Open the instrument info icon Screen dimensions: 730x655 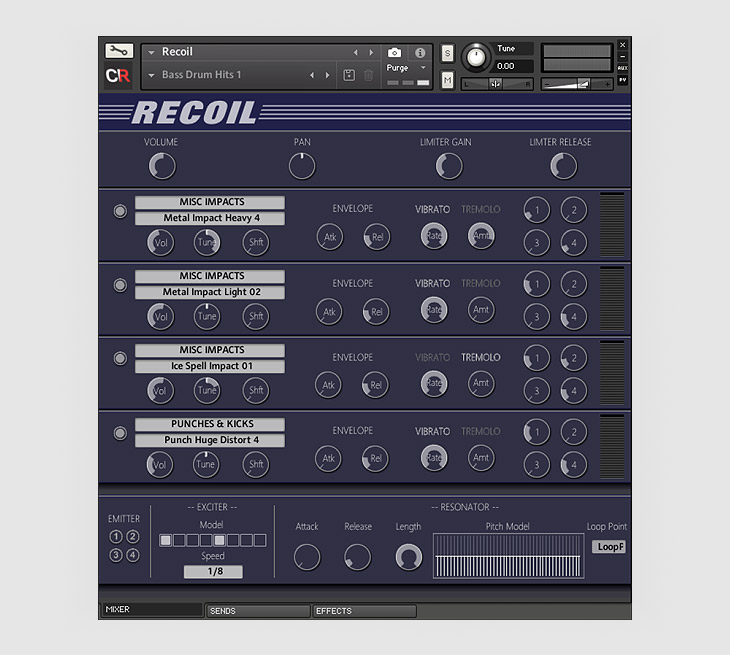click(420, 53)
